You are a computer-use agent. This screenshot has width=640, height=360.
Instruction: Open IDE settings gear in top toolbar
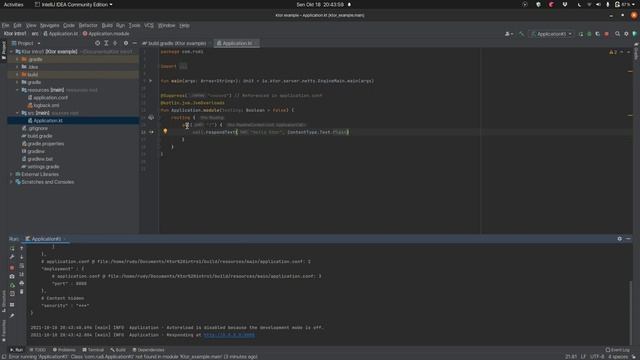(x=626, y=34)
